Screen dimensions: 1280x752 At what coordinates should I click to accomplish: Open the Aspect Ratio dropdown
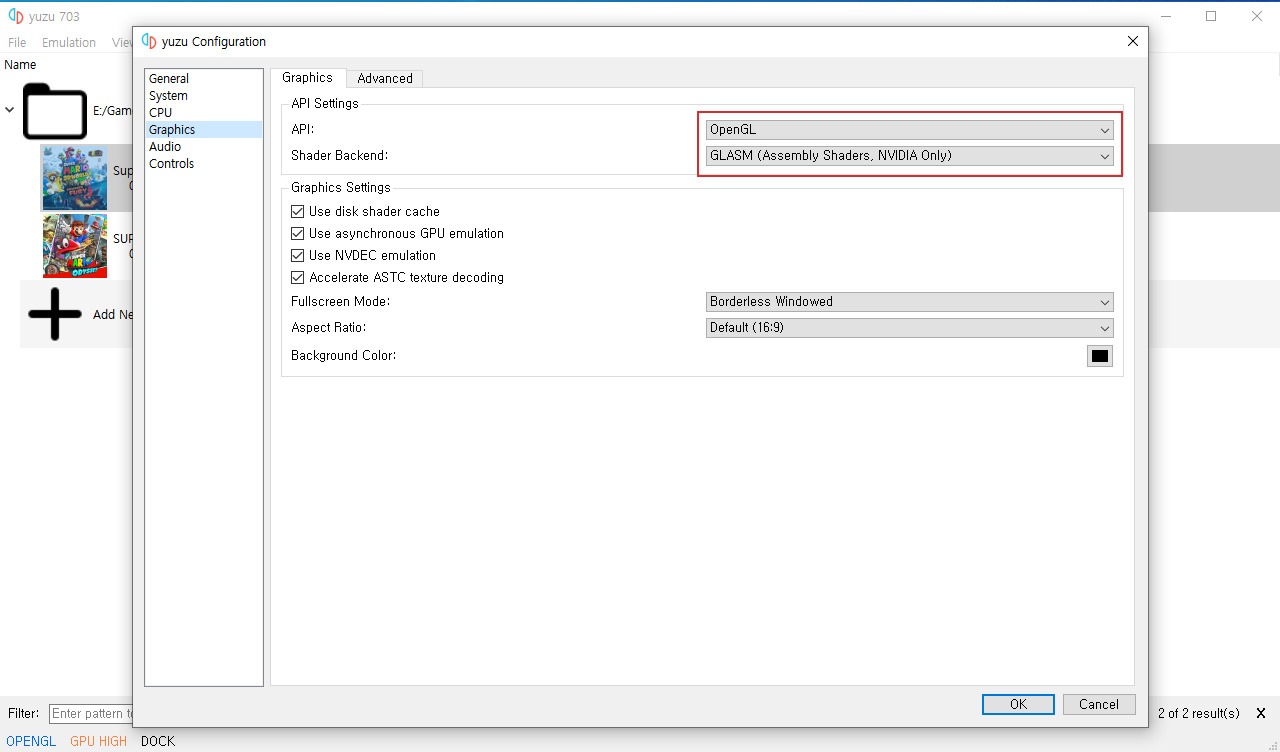(x=909, y=327)
